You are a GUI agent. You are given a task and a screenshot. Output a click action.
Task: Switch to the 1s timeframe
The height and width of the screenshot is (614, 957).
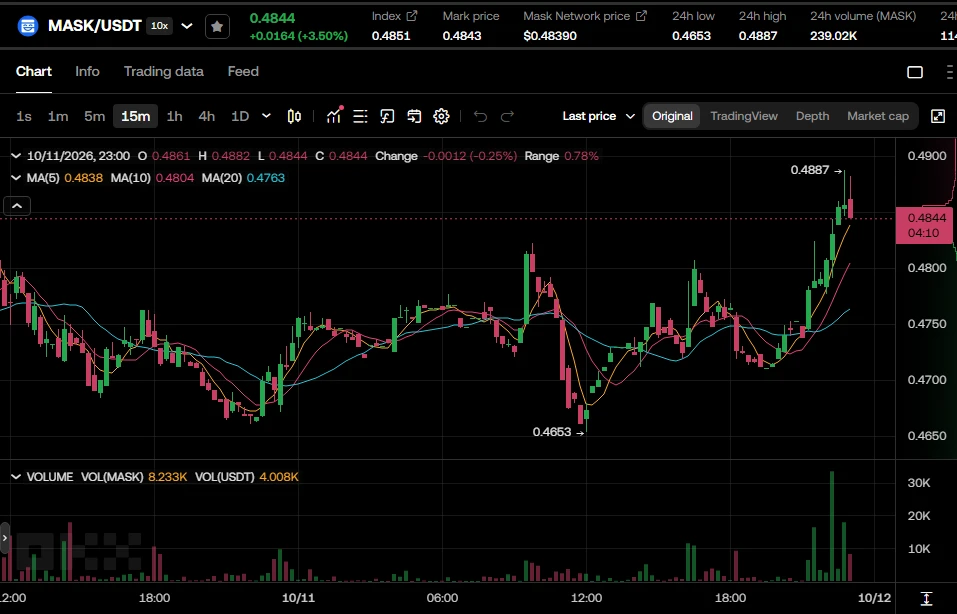(x=24, y=116)
